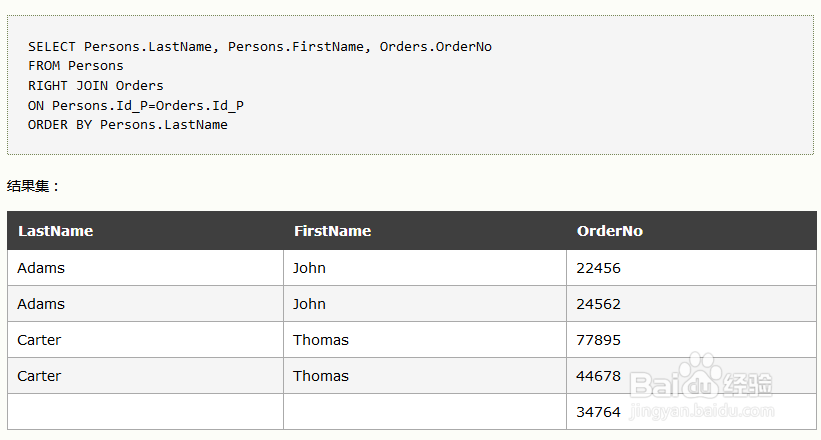Click the RIGHT JOIN Orders code line

click(x=96, y=85)
